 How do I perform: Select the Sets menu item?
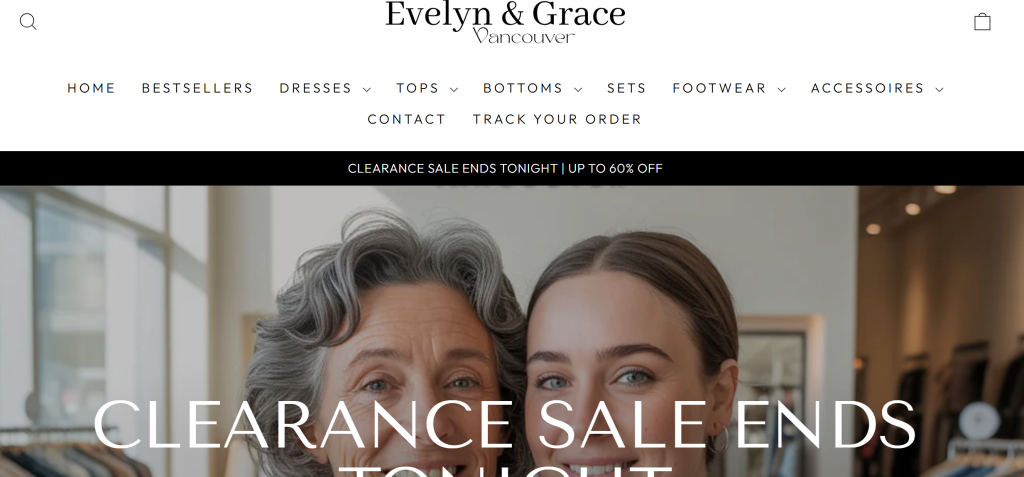coord(627,88)
